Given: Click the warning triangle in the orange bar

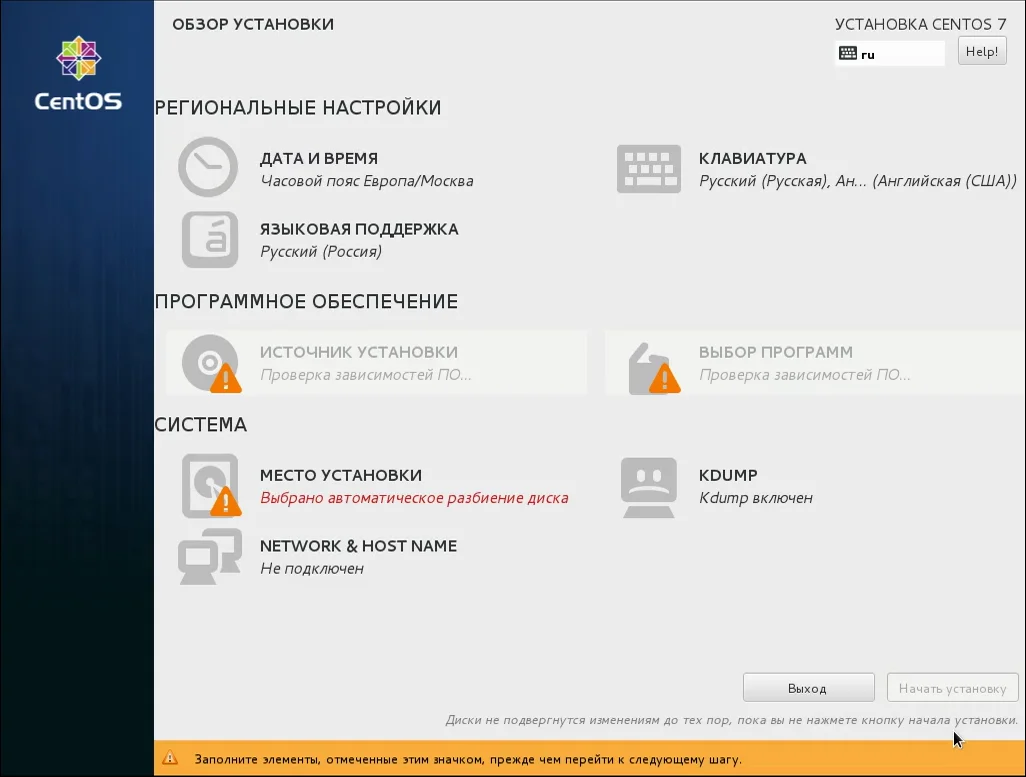Looking at the screenshot, I should coord(170,758).
